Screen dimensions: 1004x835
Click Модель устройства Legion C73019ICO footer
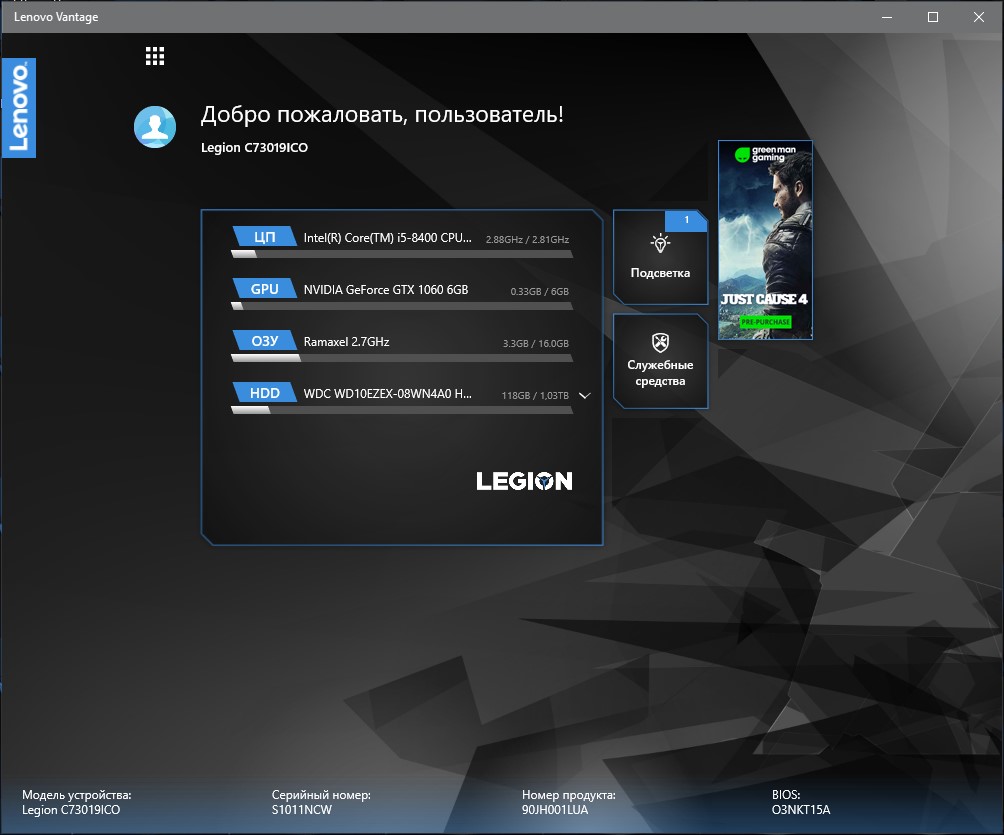(76, 802)
